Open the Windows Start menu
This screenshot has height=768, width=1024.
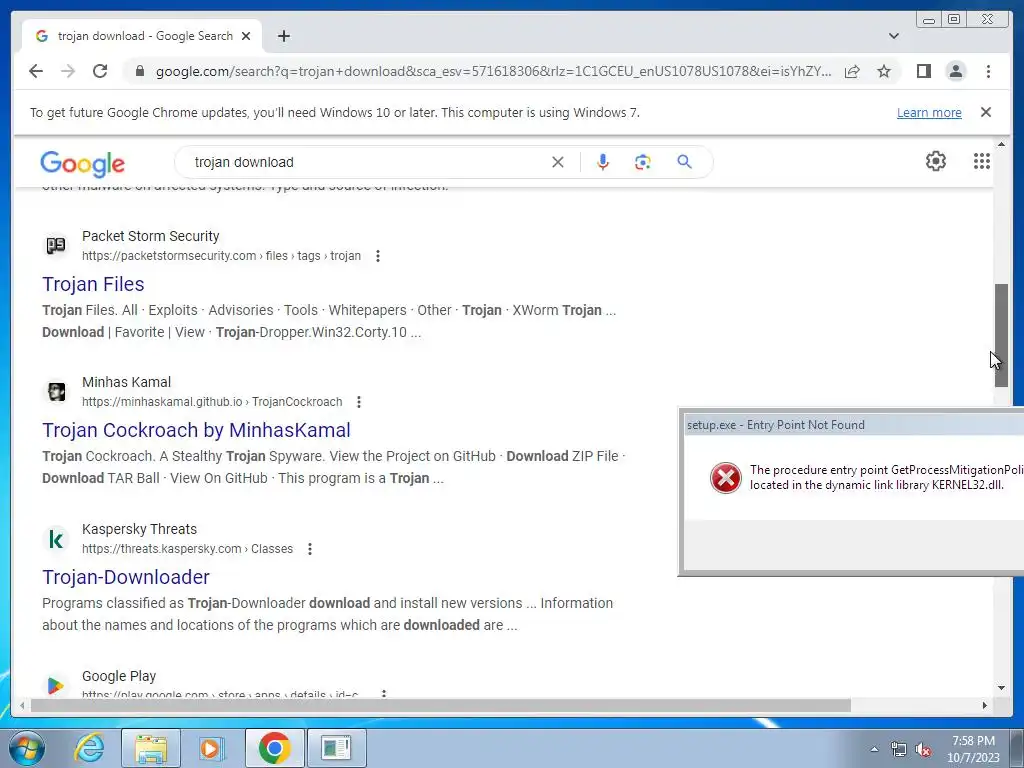[x=27, y=748]
